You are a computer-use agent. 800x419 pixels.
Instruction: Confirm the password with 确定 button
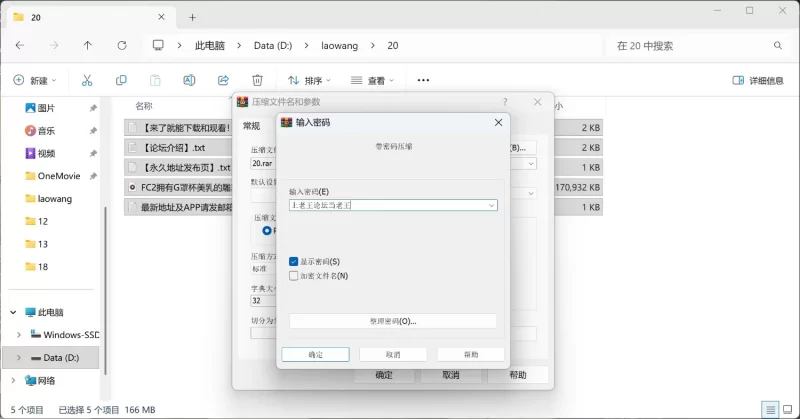click(315, 354)
